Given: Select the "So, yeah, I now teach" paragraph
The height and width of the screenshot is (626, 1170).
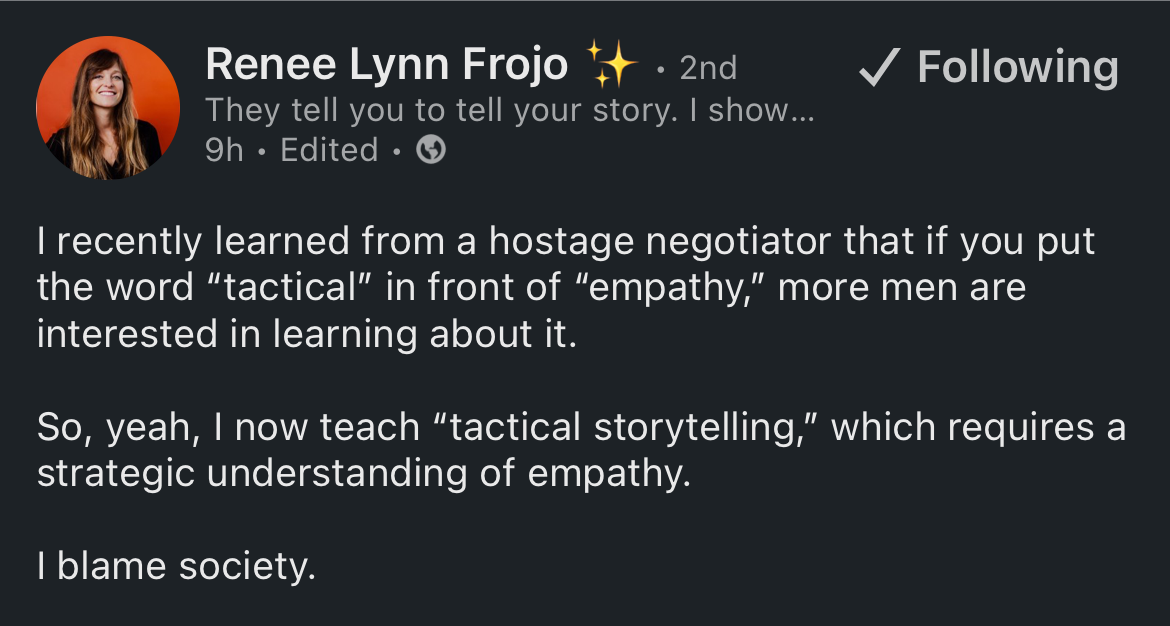Looking at the screenshot, I should [x=581, y=451].
